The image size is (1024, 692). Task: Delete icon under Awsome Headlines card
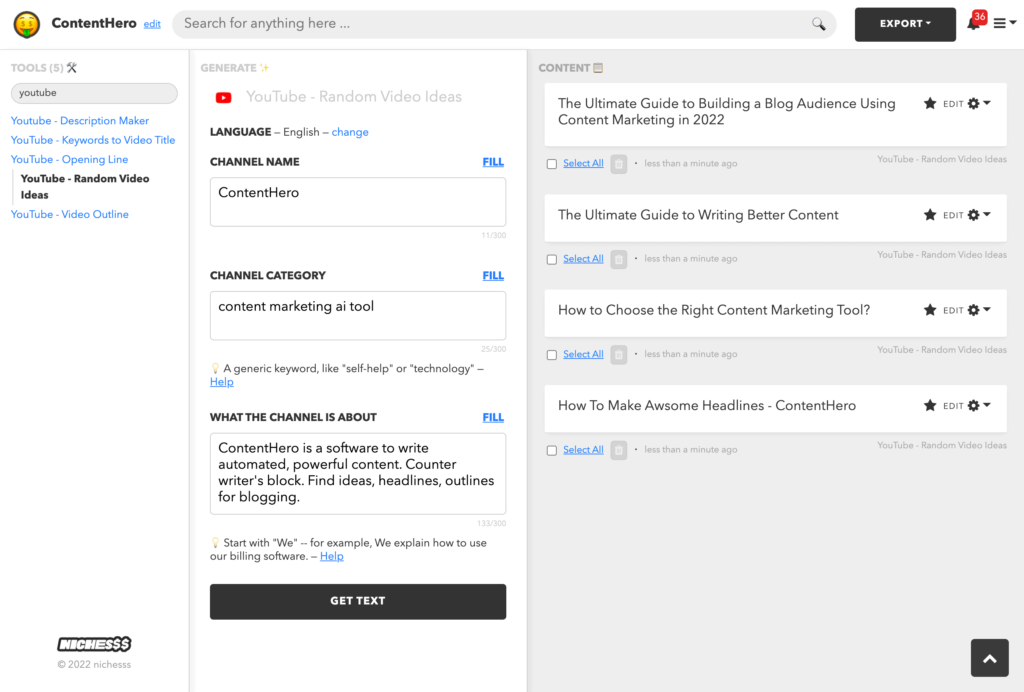pos(618,450)
